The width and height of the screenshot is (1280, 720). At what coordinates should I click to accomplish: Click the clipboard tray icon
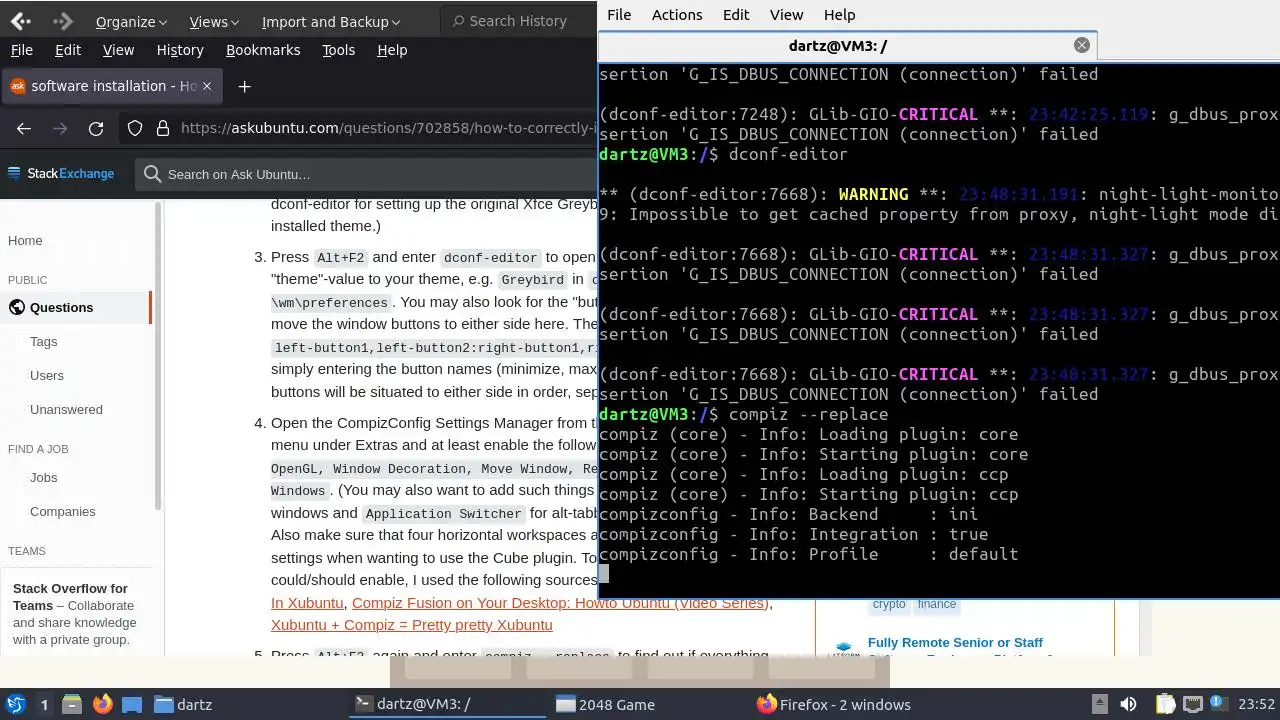(1166, 704)
